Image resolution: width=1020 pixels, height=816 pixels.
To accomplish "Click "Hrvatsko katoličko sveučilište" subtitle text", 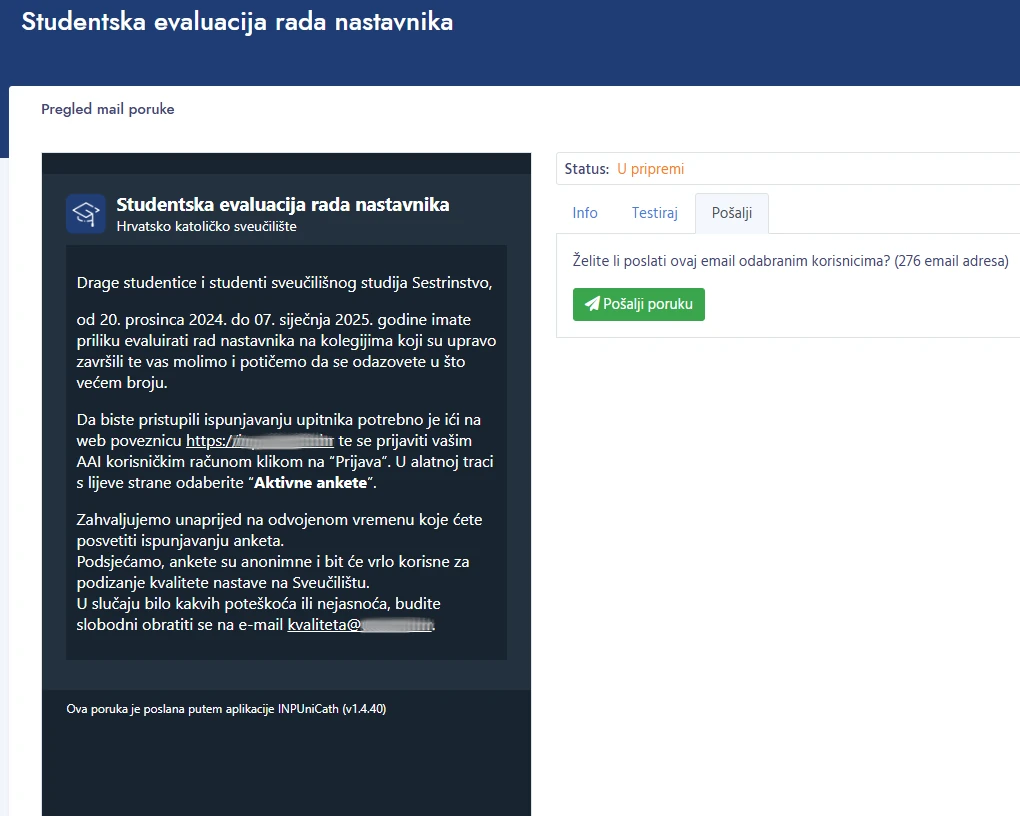I will pyautogui.click(x=207, y=226).
